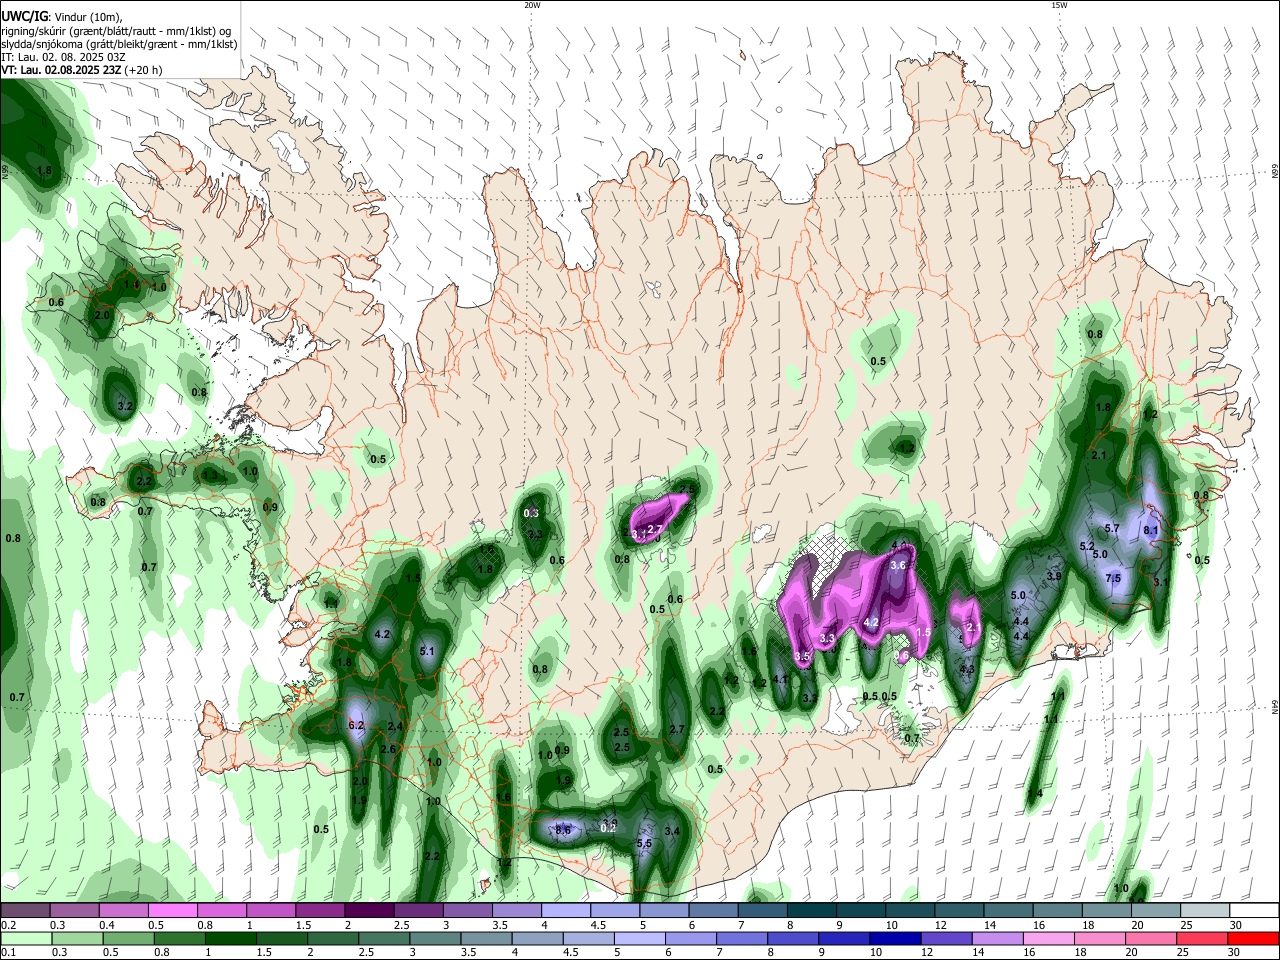
Task: Click the 'slydda/snjókoma' legend description line
Action: tap(118, 44)
